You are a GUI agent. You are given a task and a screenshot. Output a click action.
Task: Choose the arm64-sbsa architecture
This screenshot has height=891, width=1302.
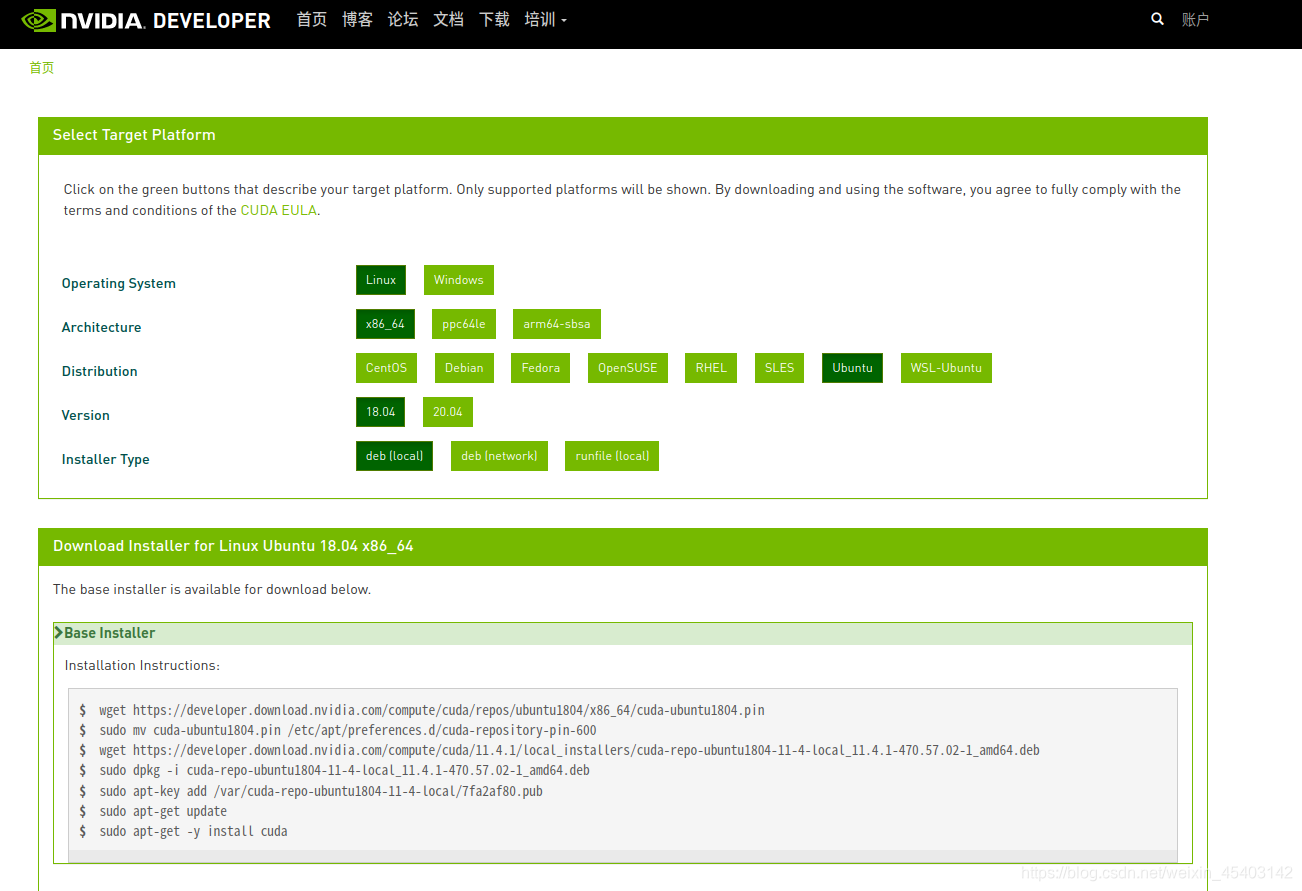coord(557,324)
